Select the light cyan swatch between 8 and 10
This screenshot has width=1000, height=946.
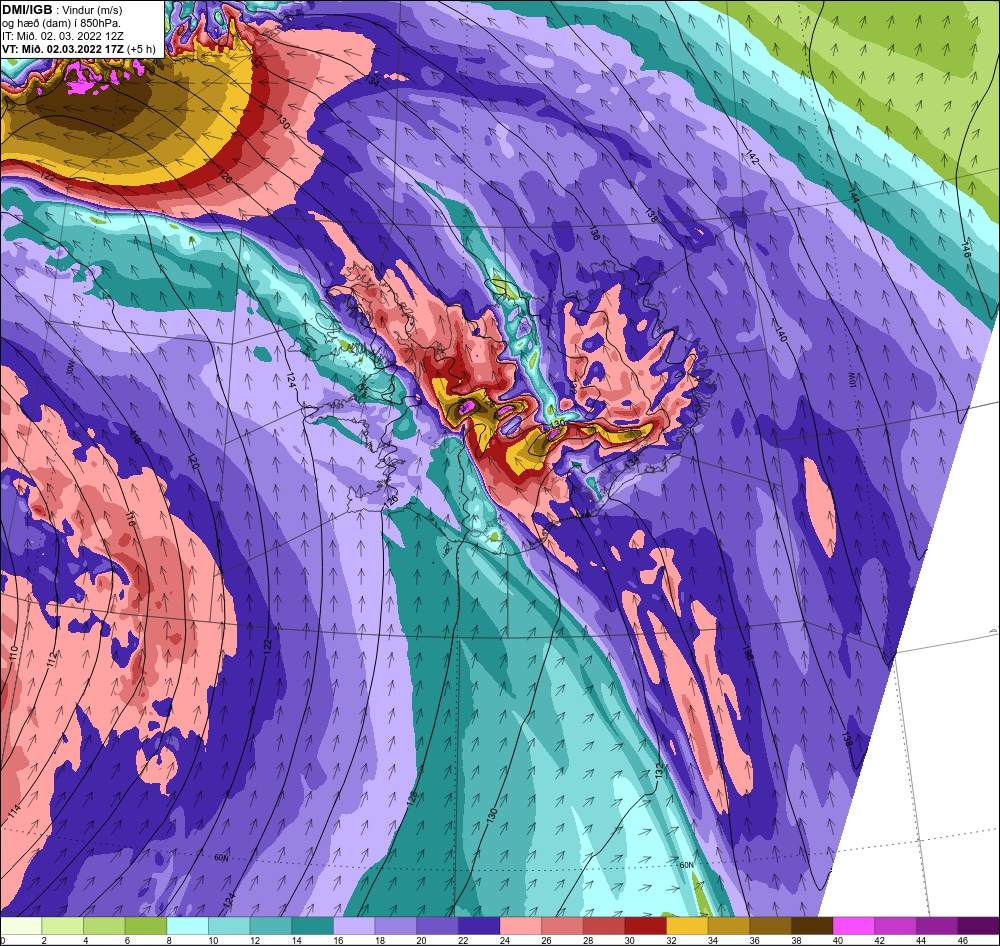pyautogui.click(x=188, y=926)
